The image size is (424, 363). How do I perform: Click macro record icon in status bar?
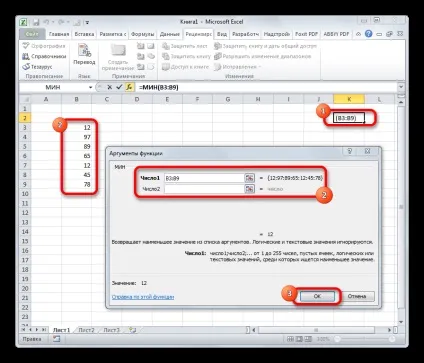(x=56, y=339)
